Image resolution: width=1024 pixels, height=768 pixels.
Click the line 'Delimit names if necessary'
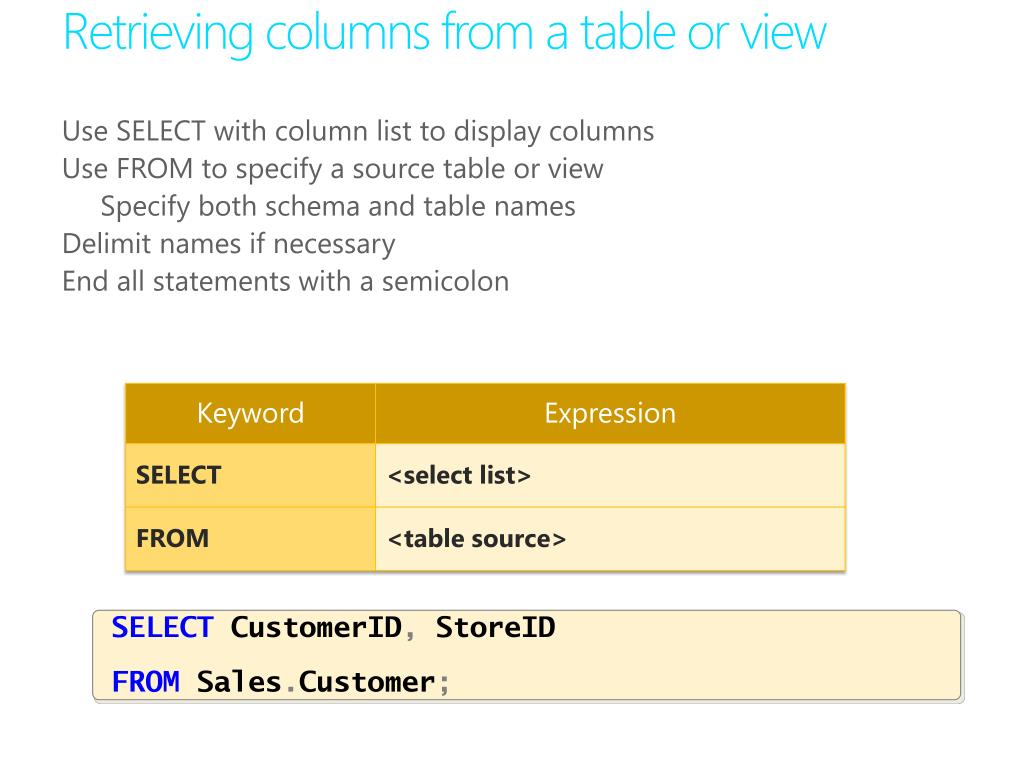(x=229, y=244)
